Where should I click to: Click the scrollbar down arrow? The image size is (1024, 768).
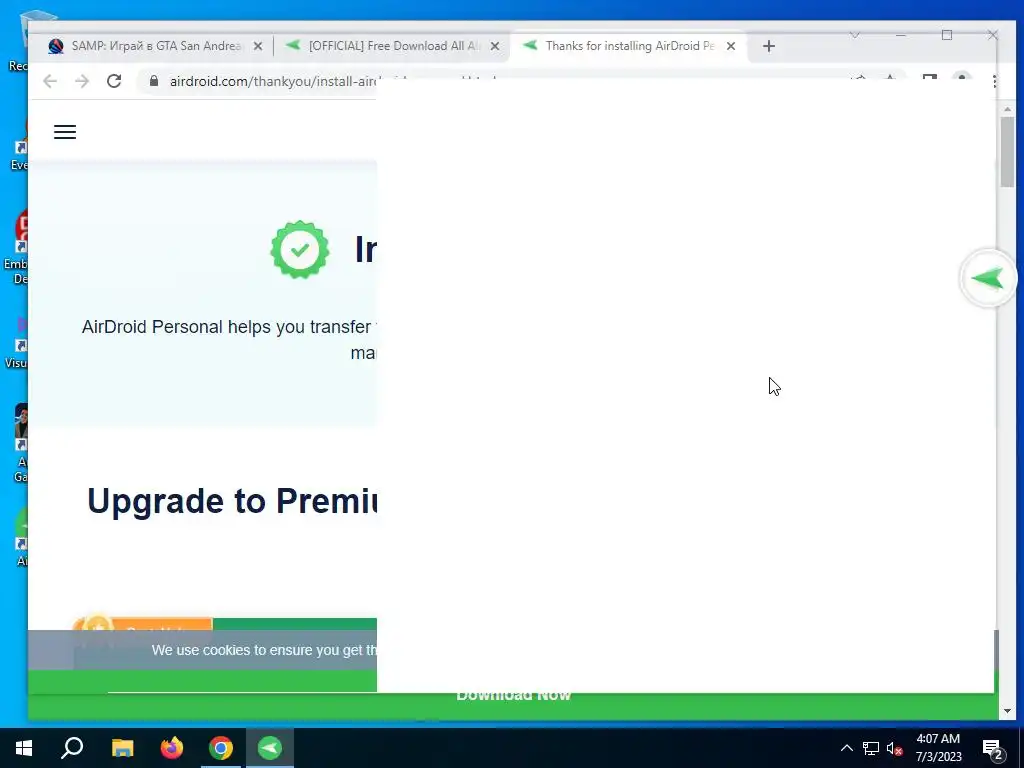[x=1007, y=711]
